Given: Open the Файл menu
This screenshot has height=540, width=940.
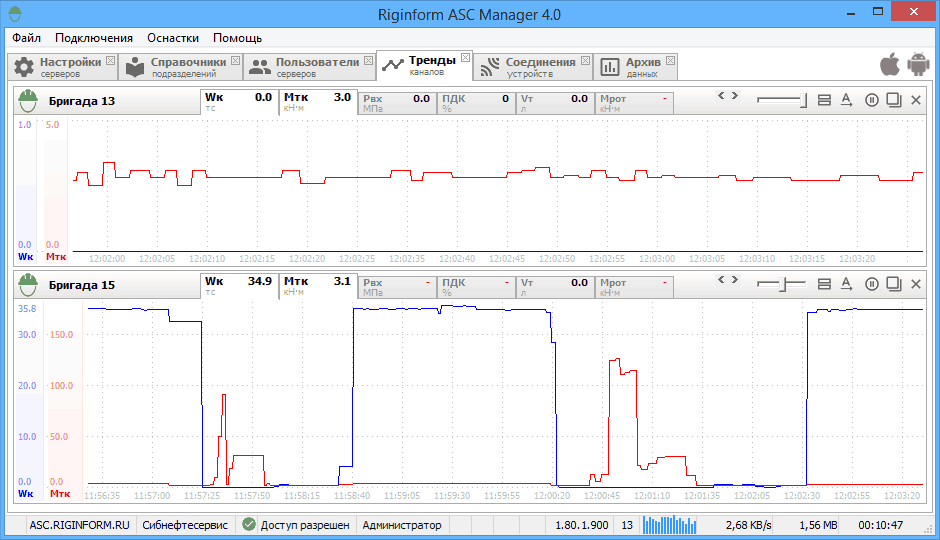Looking at the screenshot, I should pyautogui.click(x=27, y=38).
